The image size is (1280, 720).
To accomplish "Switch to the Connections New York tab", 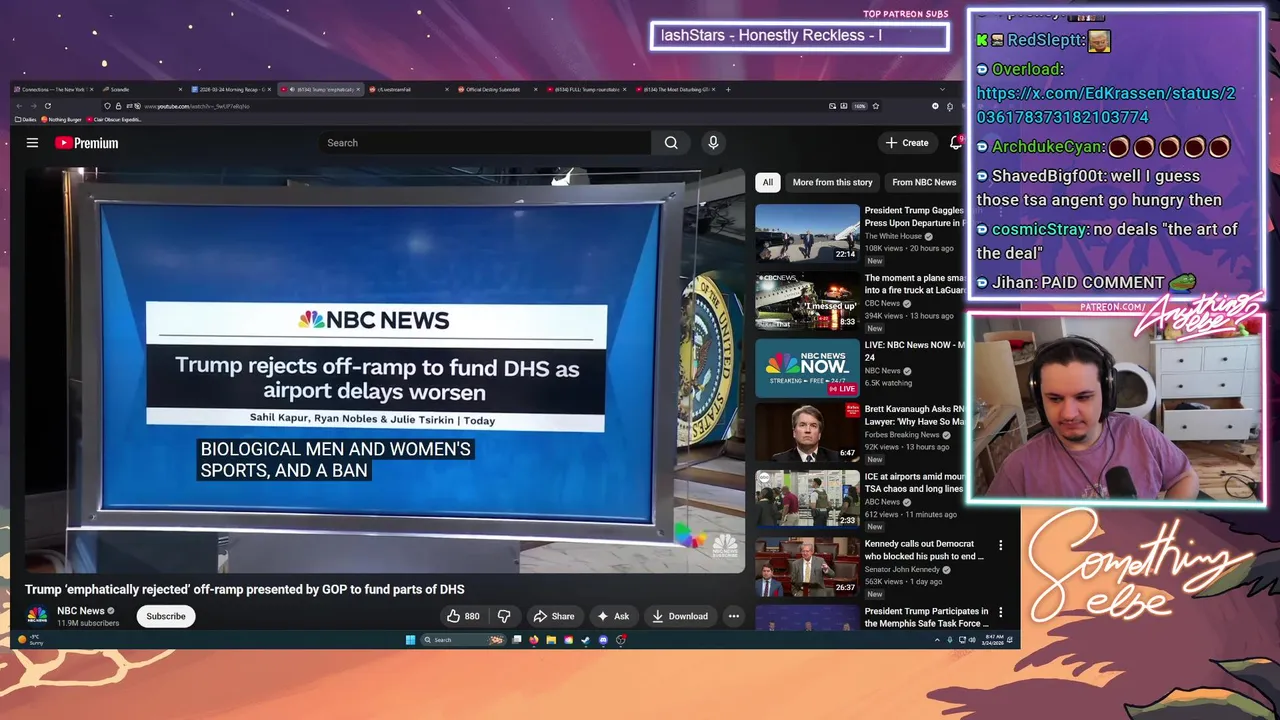I will point(54,89).
